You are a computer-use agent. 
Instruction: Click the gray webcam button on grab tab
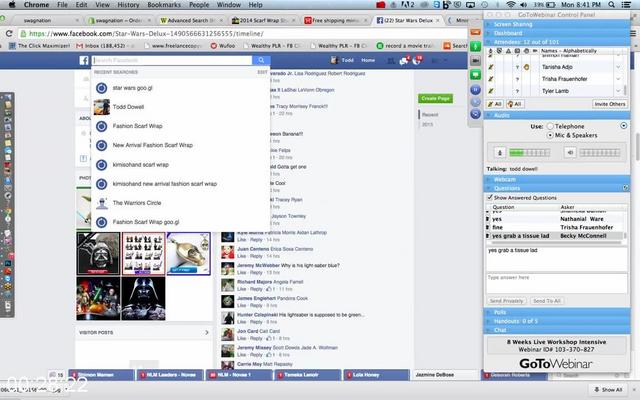pos(476,60)
